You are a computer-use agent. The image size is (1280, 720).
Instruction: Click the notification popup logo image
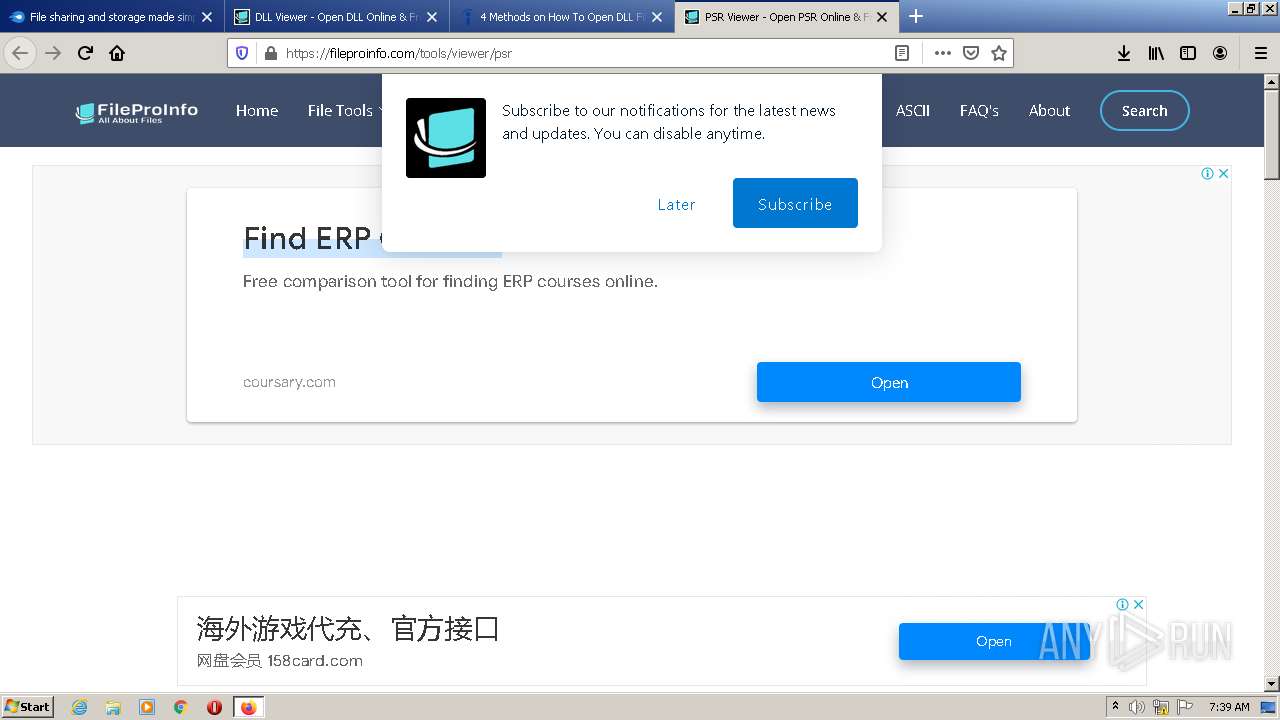click(x=446, y=138)
